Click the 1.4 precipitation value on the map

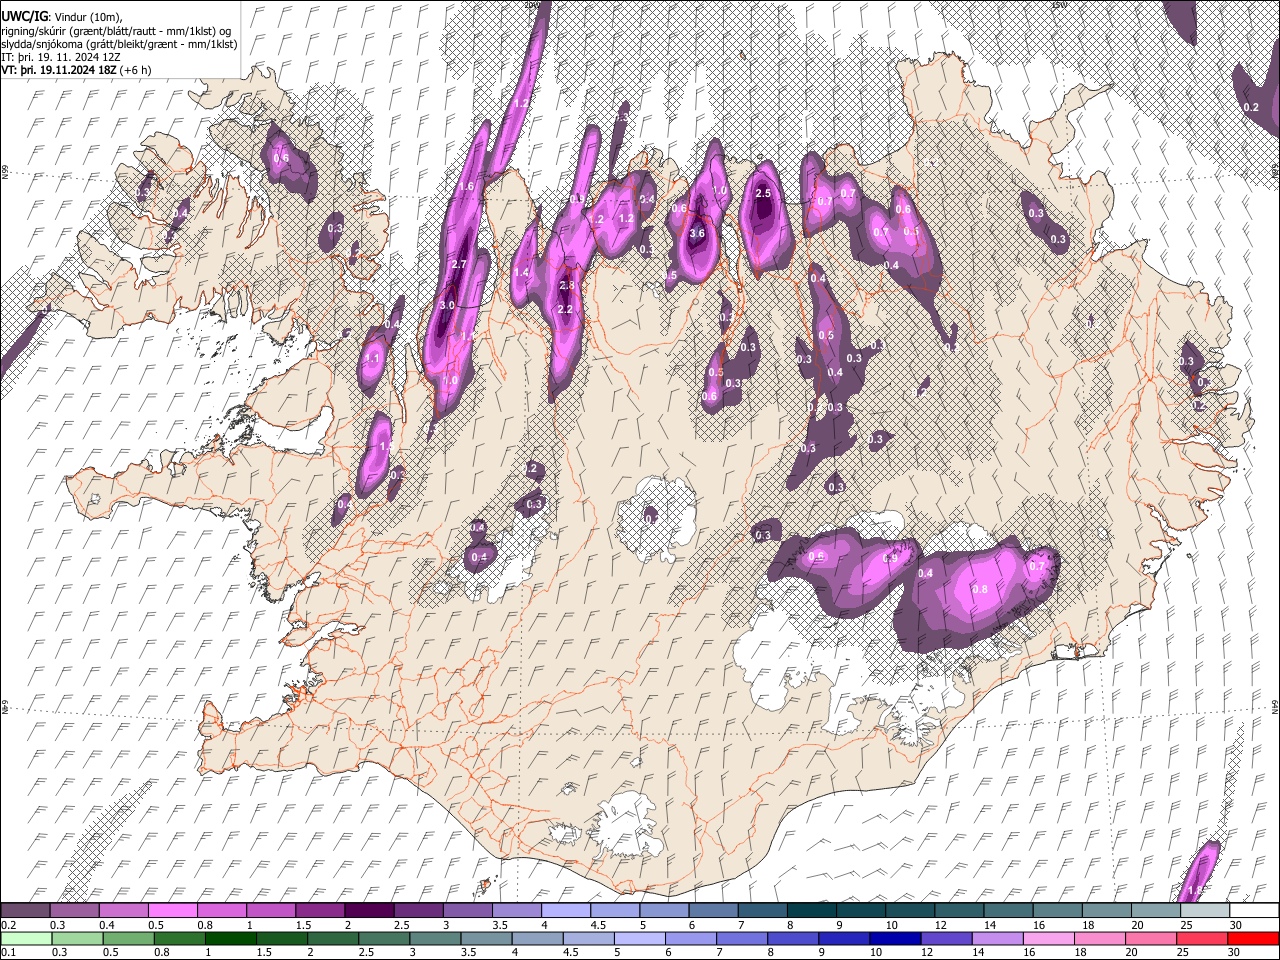[x=521, y=272]
